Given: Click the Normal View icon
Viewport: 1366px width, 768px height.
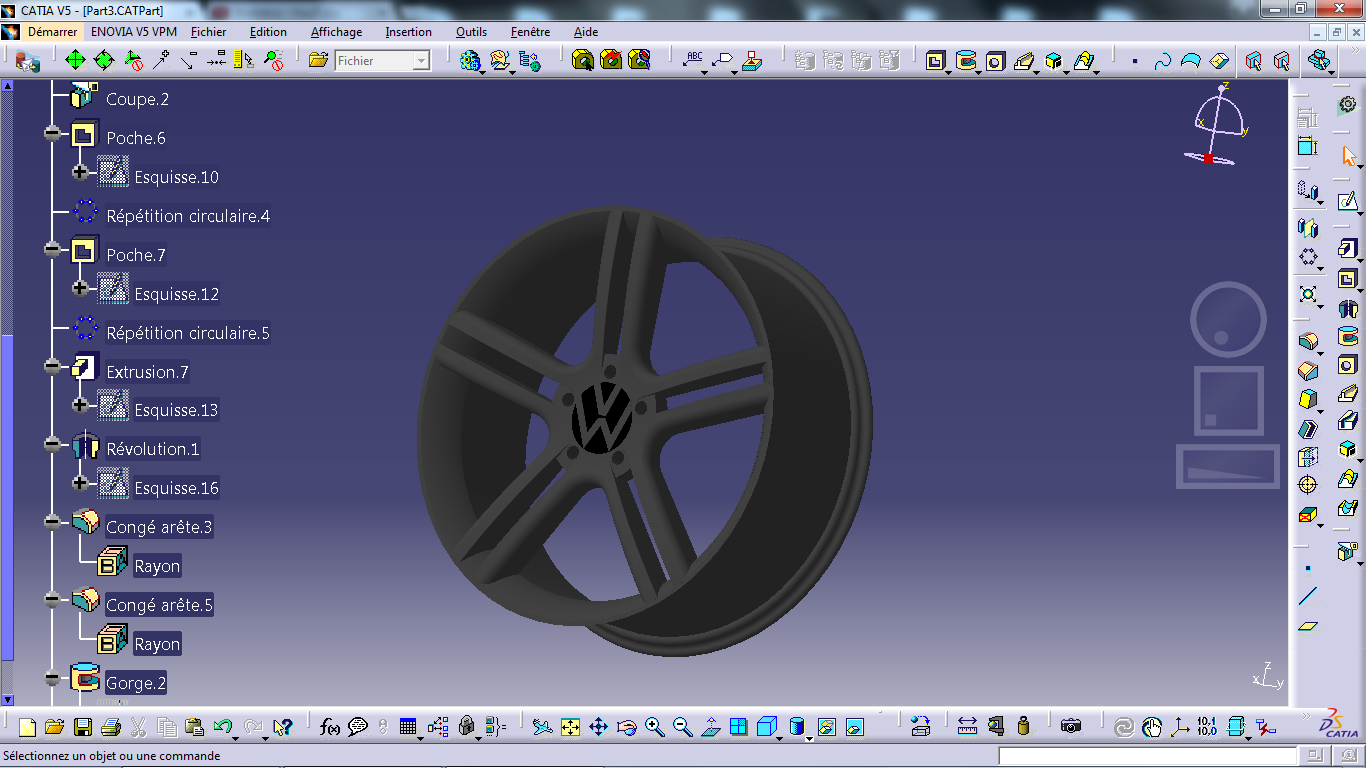Looking at the screenshot, I should point(710,727).
